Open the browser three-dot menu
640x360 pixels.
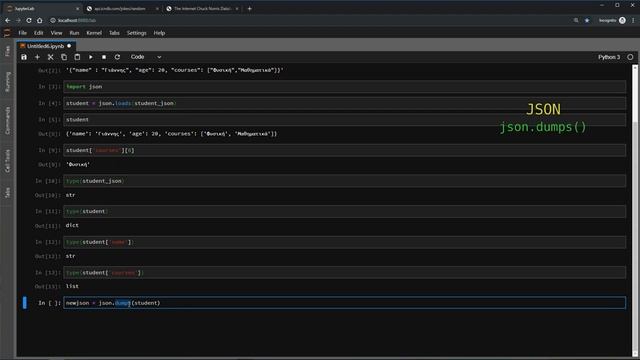tap(633, 20)
